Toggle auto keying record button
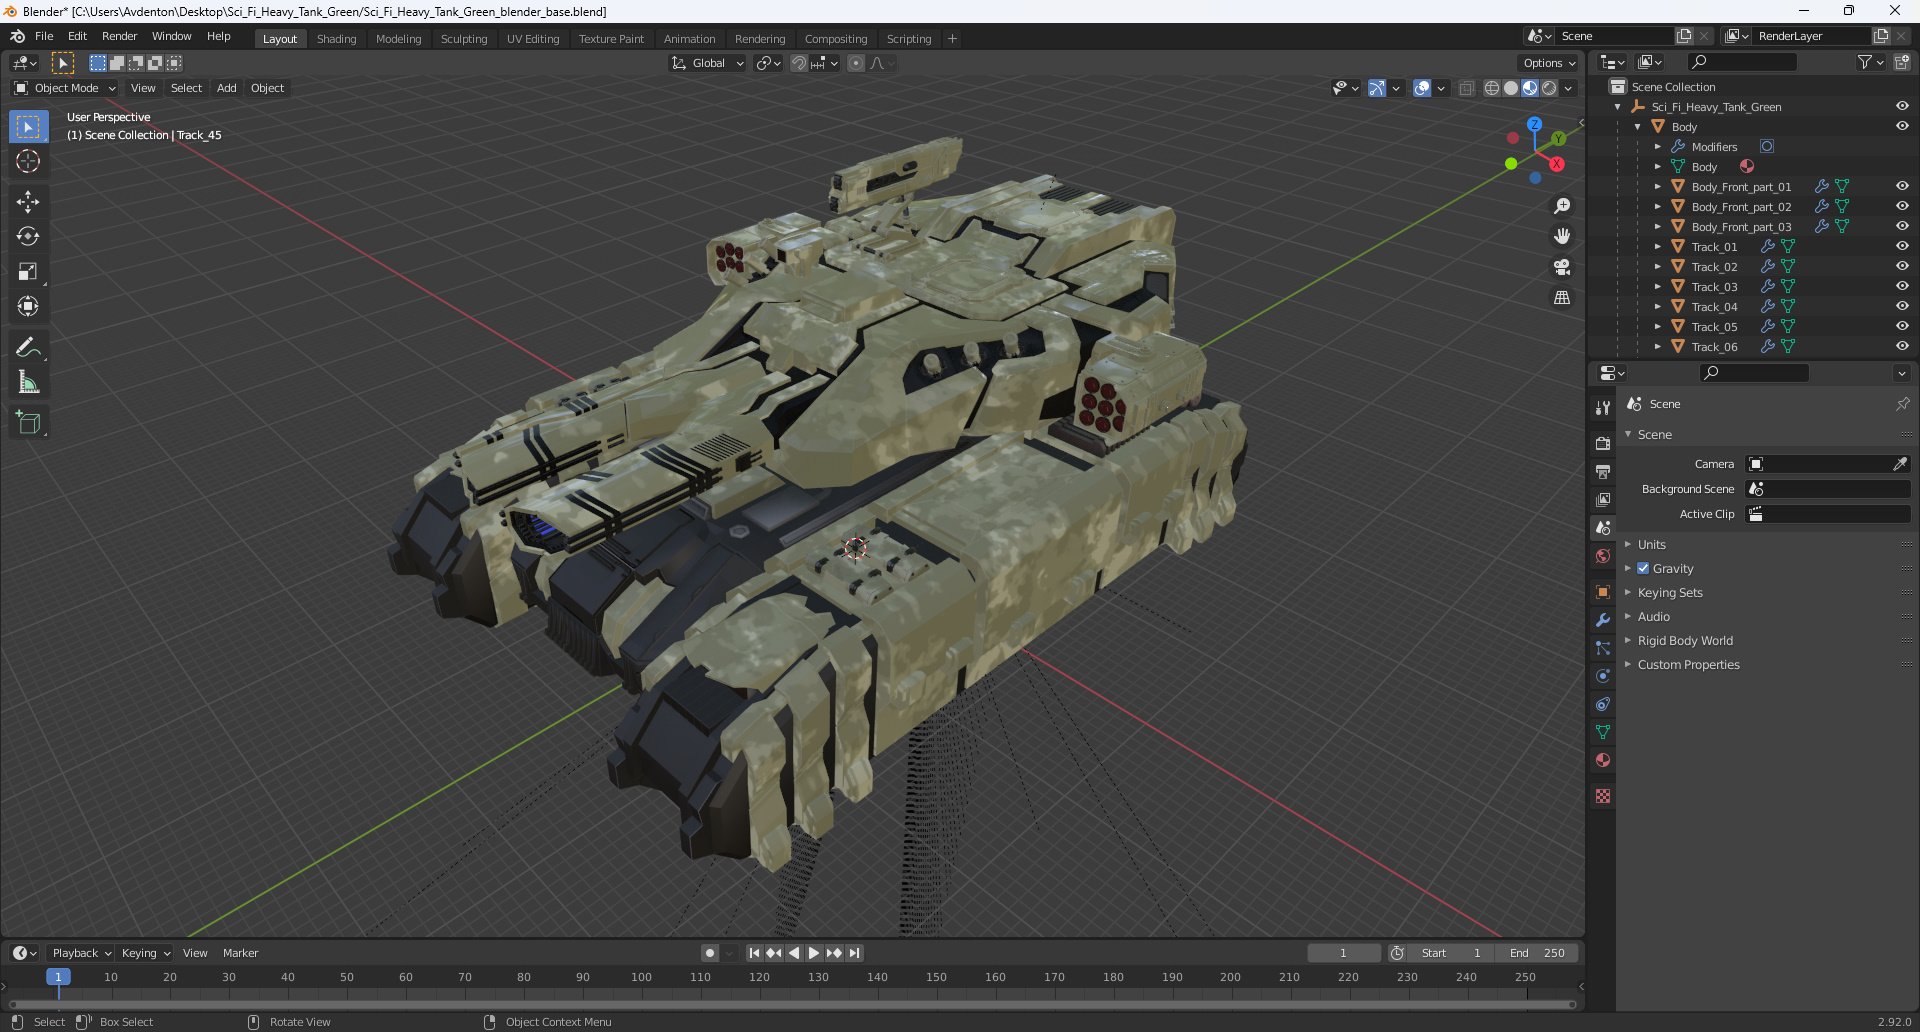 point(709,953)
